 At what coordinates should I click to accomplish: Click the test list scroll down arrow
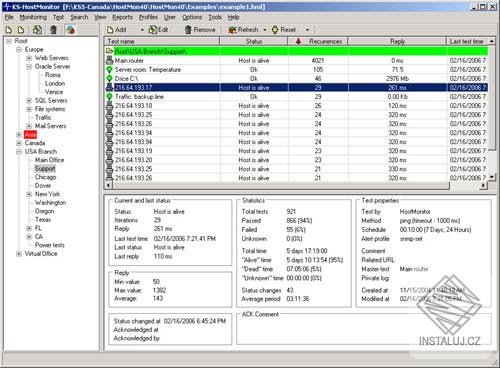pyautogui.click(x=492, y=177)
